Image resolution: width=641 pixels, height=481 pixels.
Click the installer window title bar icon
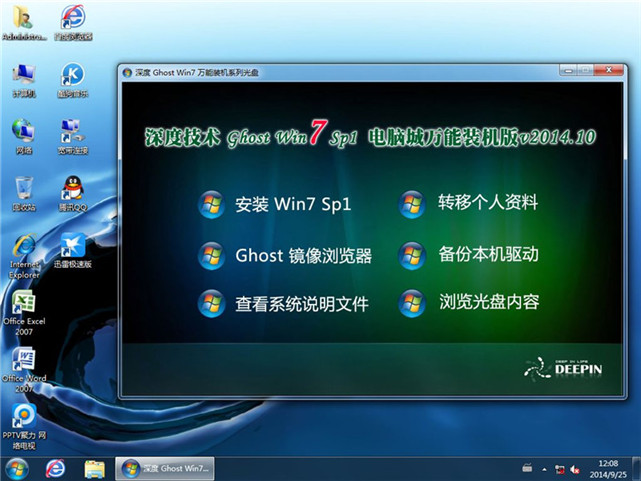point(127,73)
